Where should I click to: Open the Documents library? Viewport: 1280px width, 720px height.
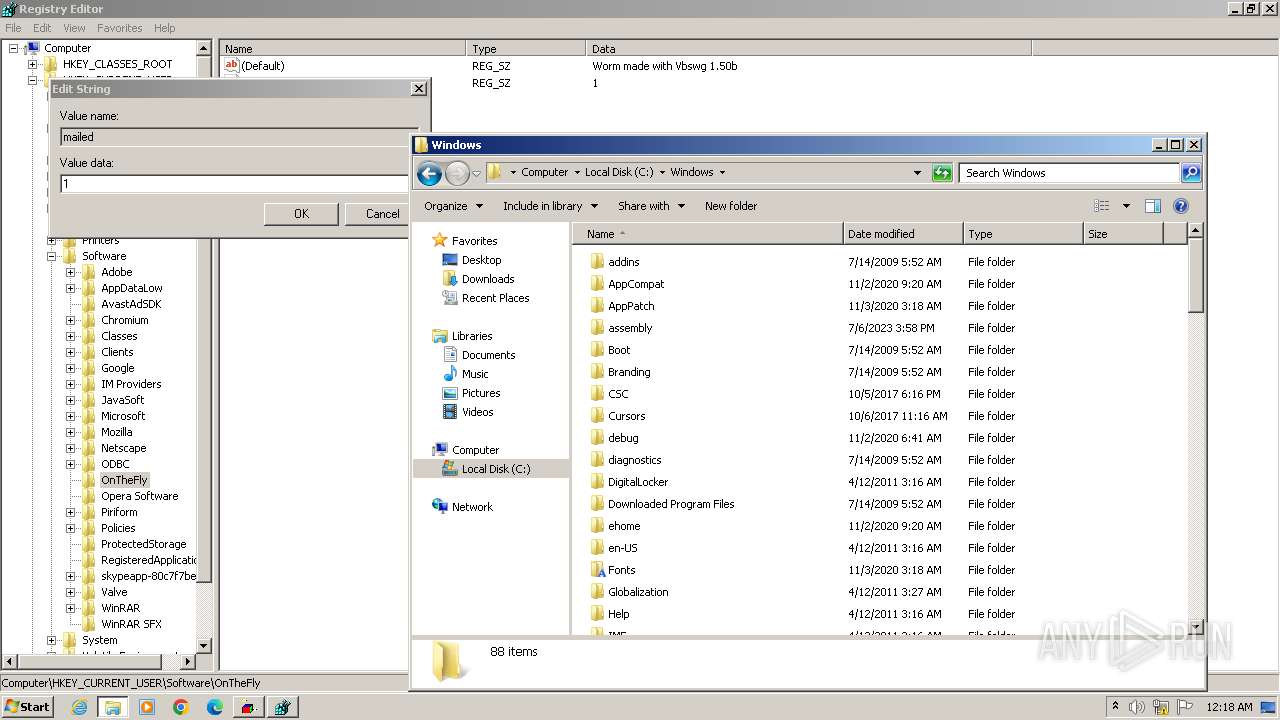[x=488, y=355]
